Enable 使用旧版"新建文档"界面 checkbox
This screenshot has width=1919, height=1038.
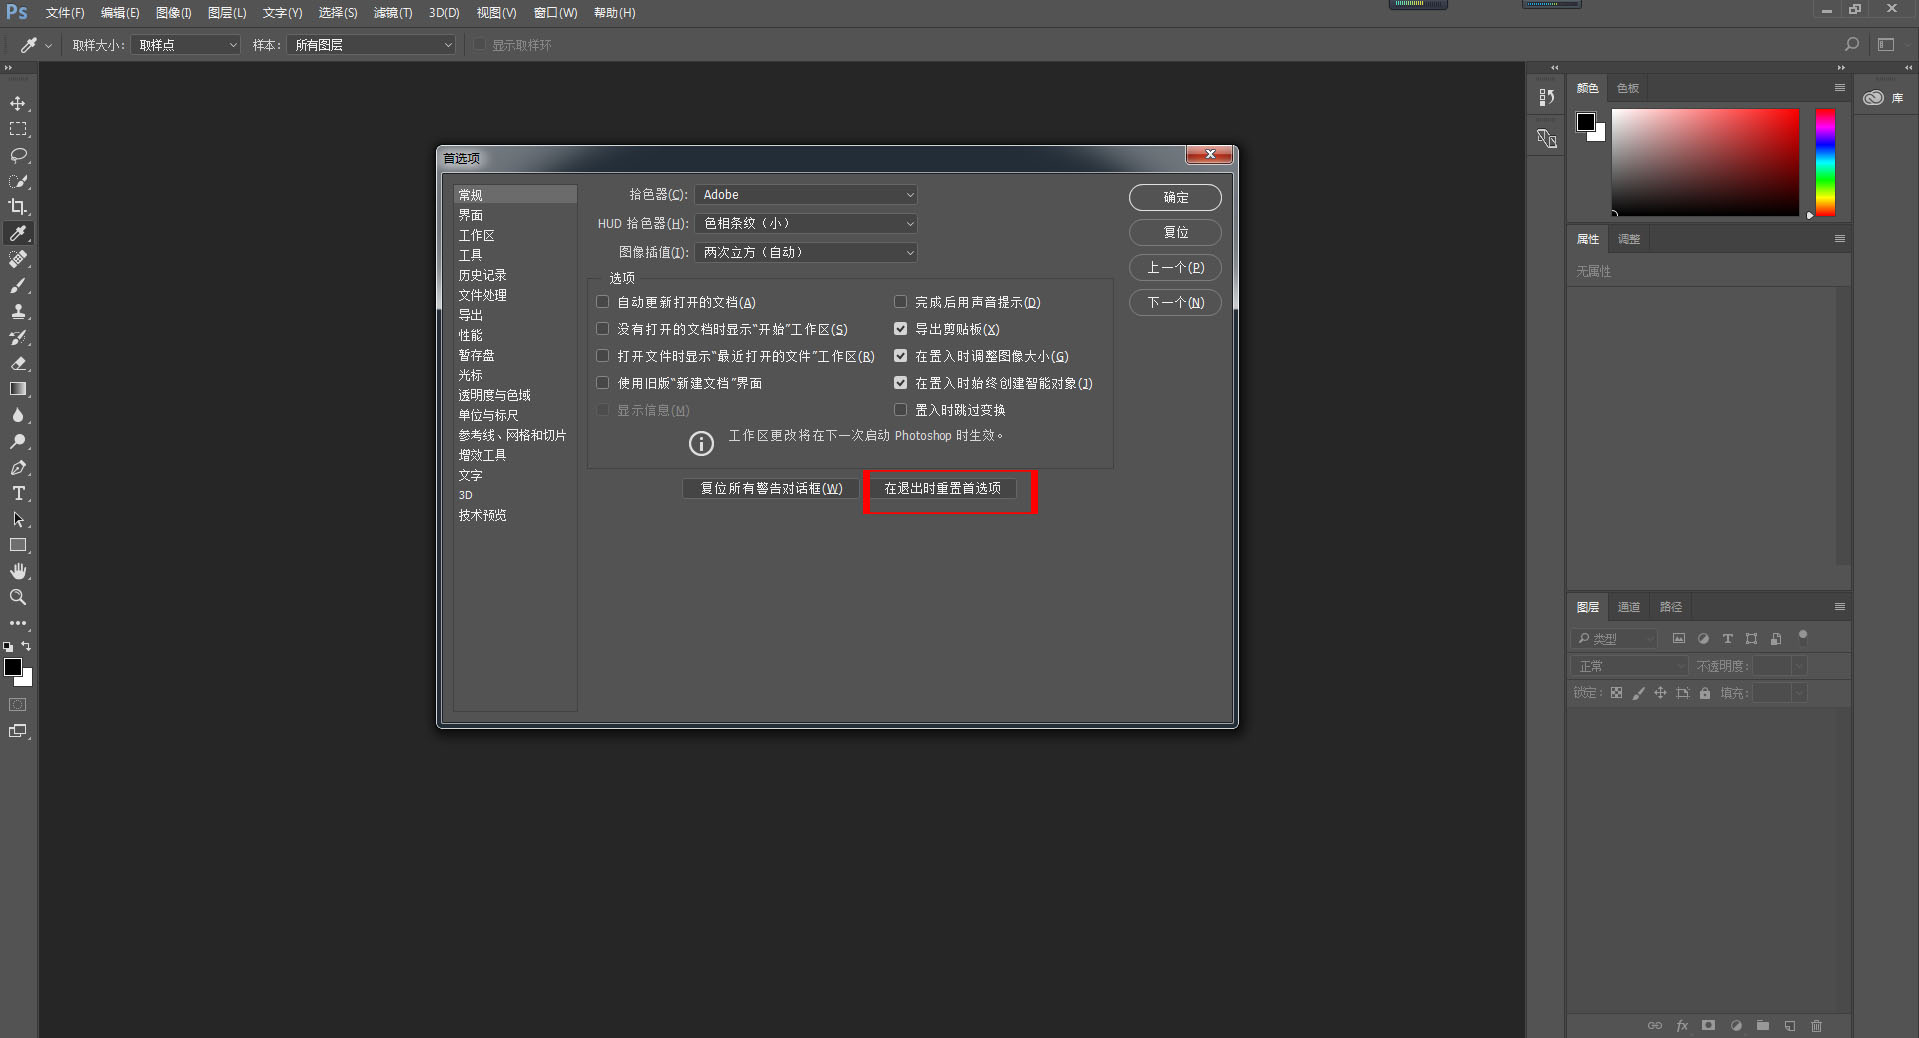pos(602,382)
